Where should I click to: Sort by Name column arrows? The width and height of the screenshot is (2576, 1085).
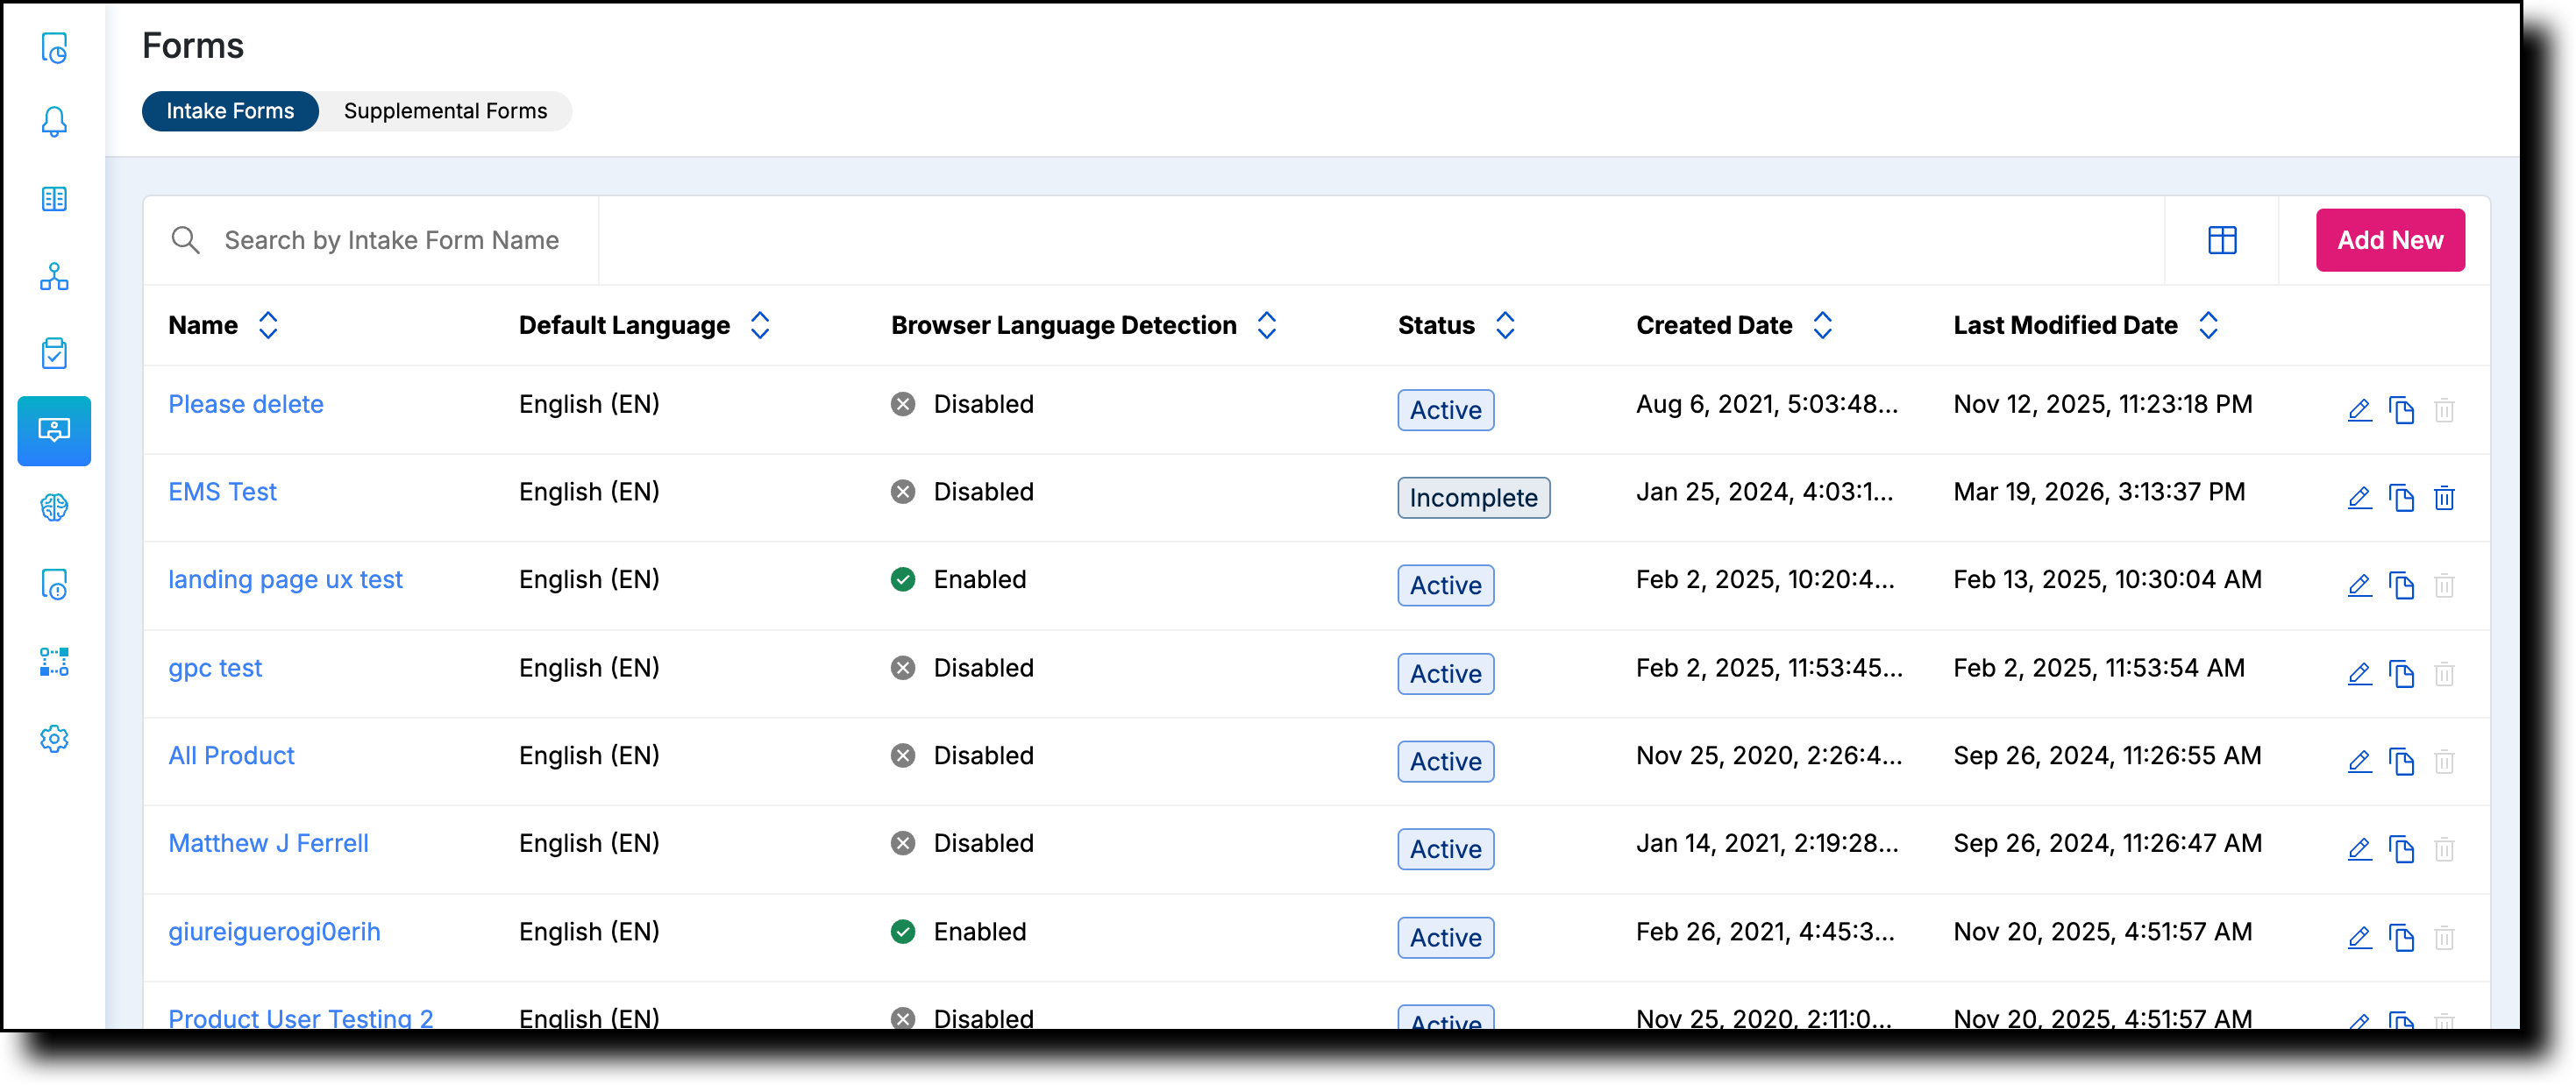coord(268,325)
